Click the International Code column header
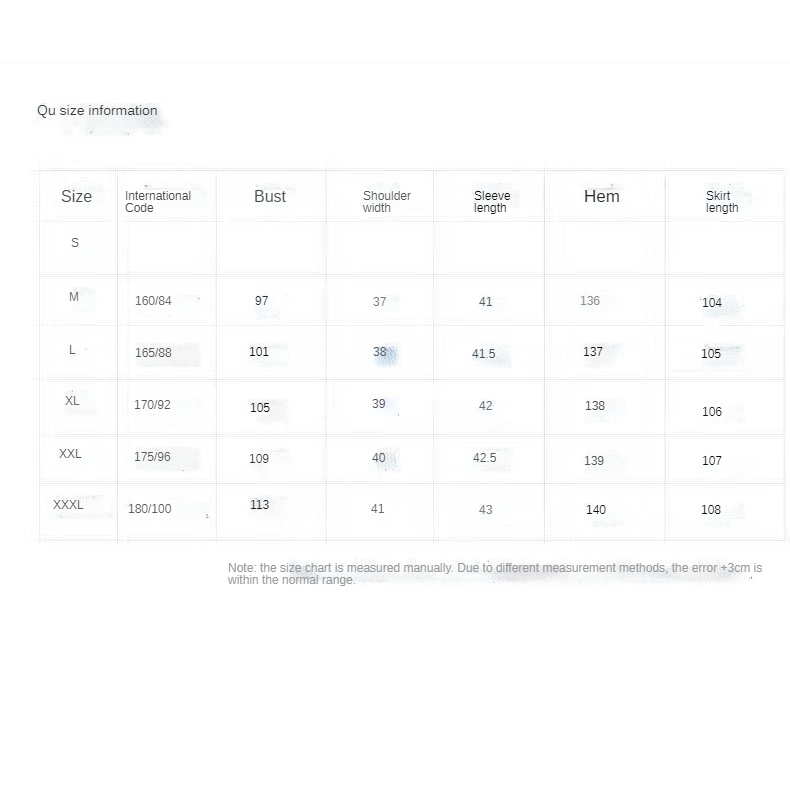 (157, 202)
